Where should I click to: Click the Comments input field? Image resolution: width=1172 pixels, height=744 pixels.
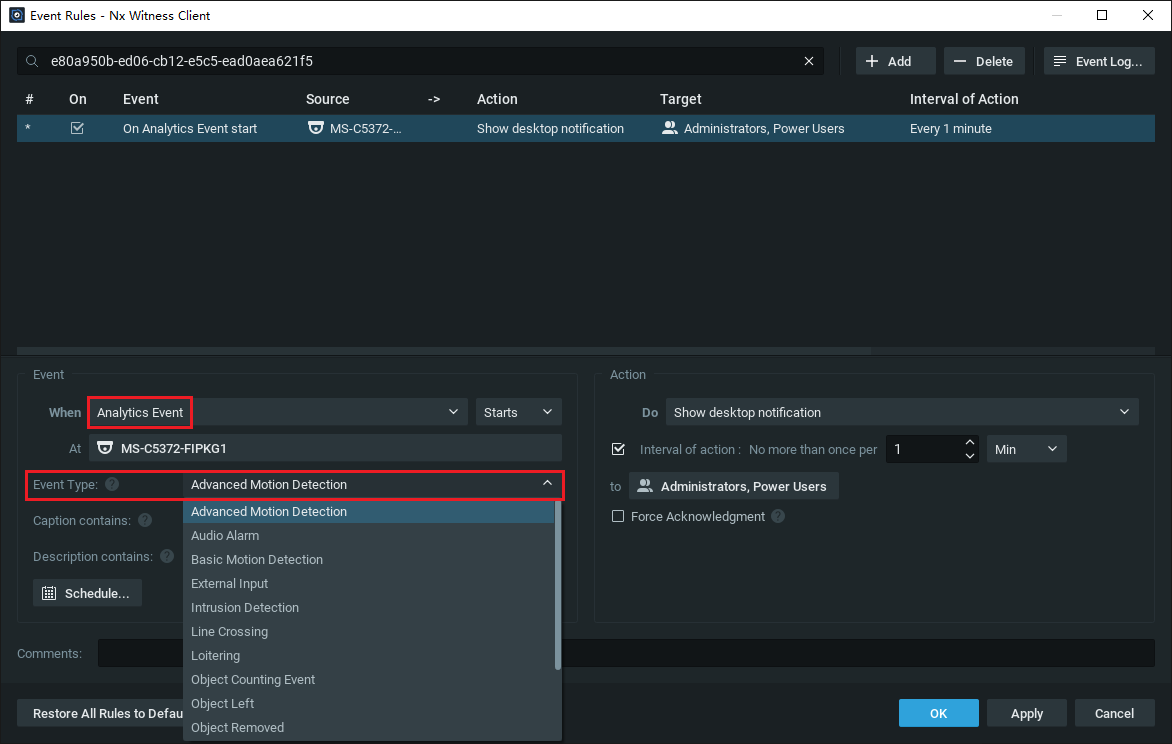[x=626, y=653]
